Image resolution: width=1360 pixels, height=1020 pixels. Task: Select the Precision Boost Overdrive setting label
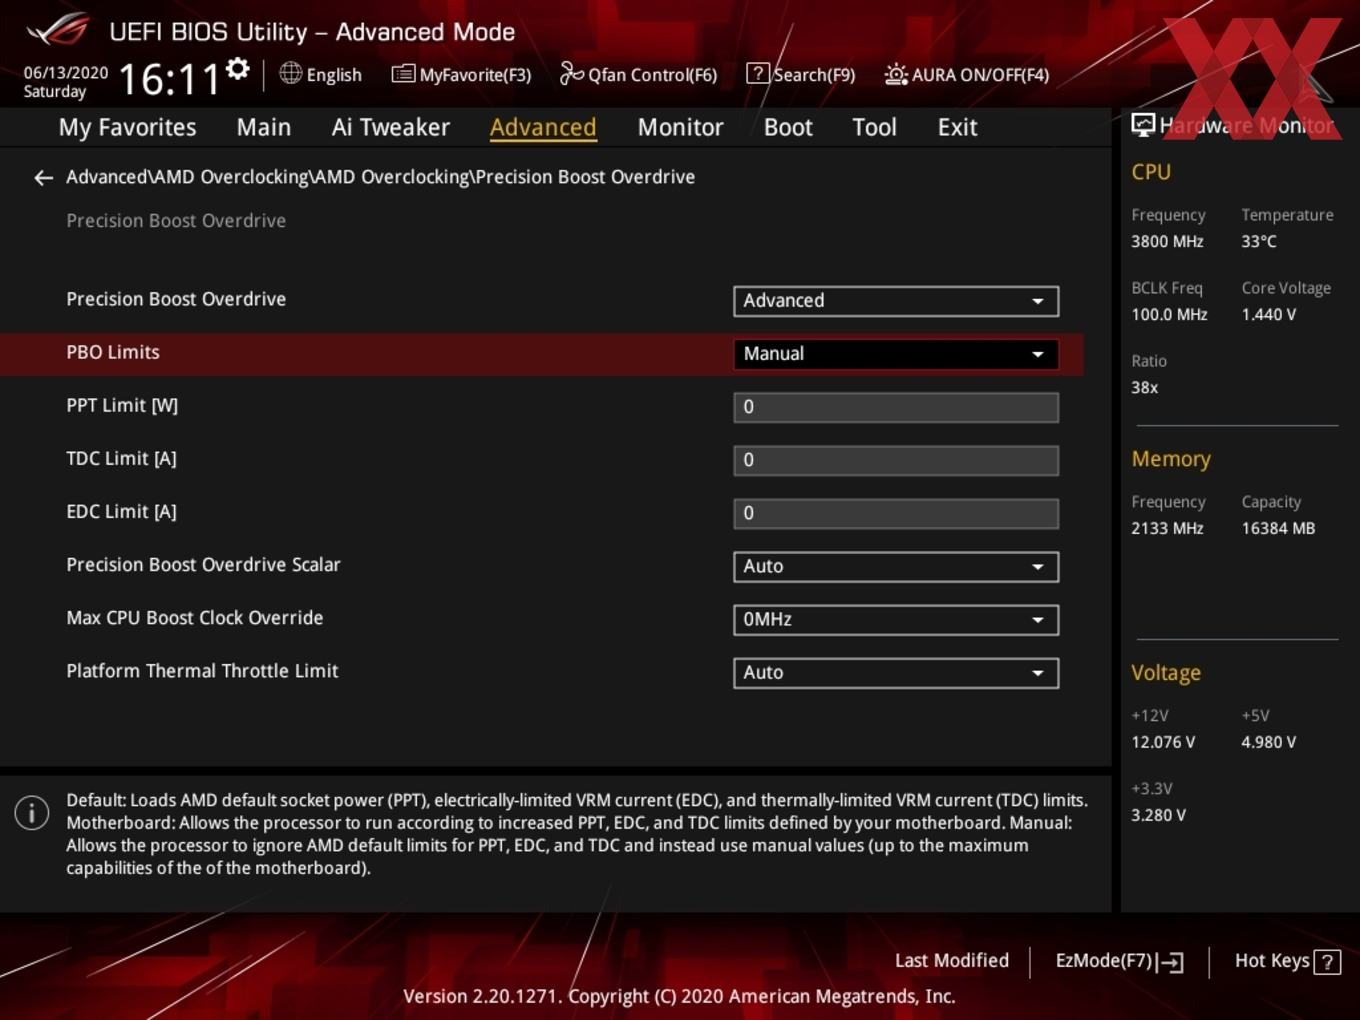(x=176, y=299)
